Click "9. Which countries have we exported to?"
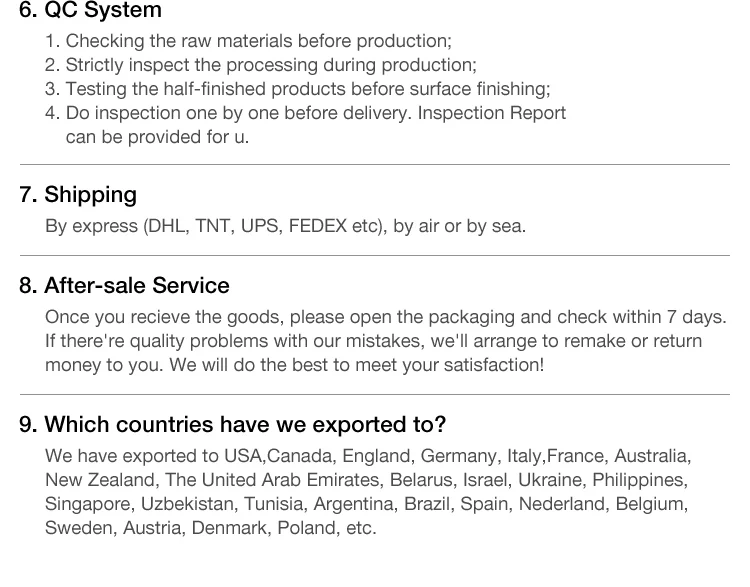The height and width of the screenshot is (587, 750). point(232,424)
